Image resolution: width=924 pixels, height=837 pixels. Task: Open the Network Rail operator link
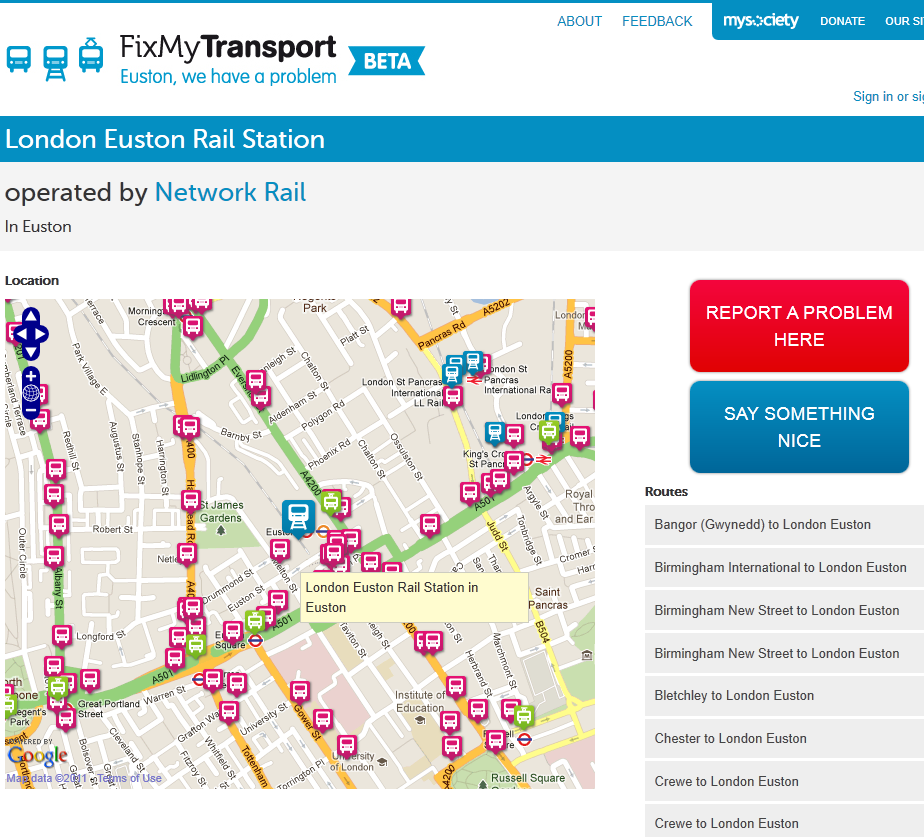pos(230,192)
